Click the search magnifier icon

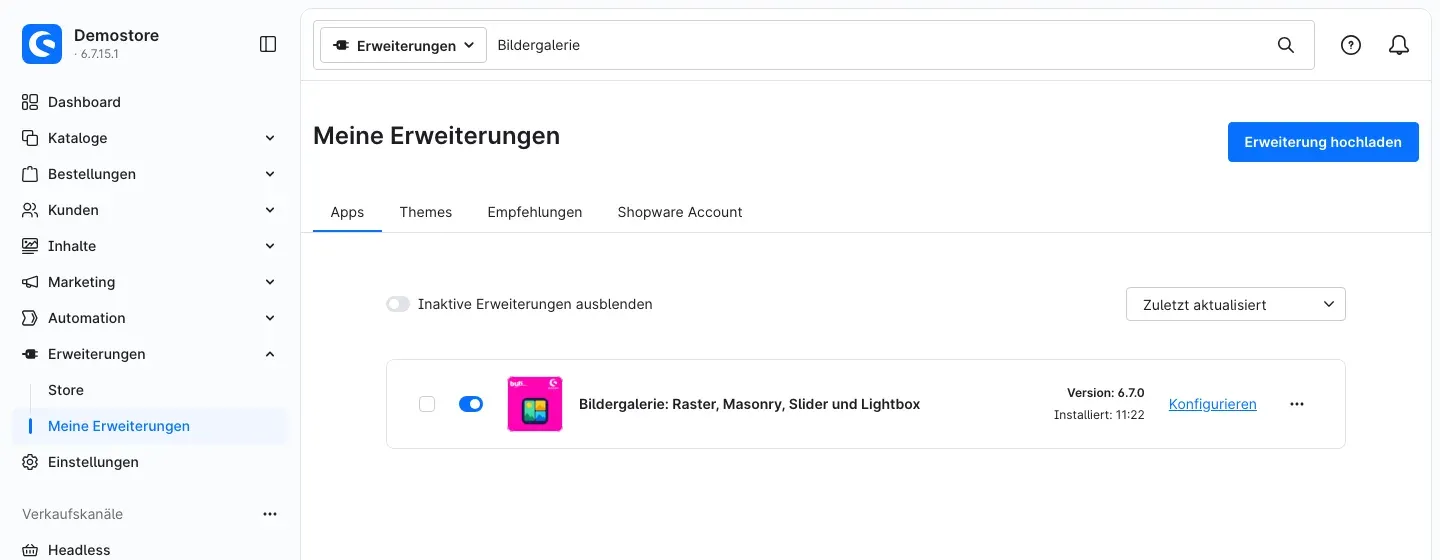point(1286,45)
